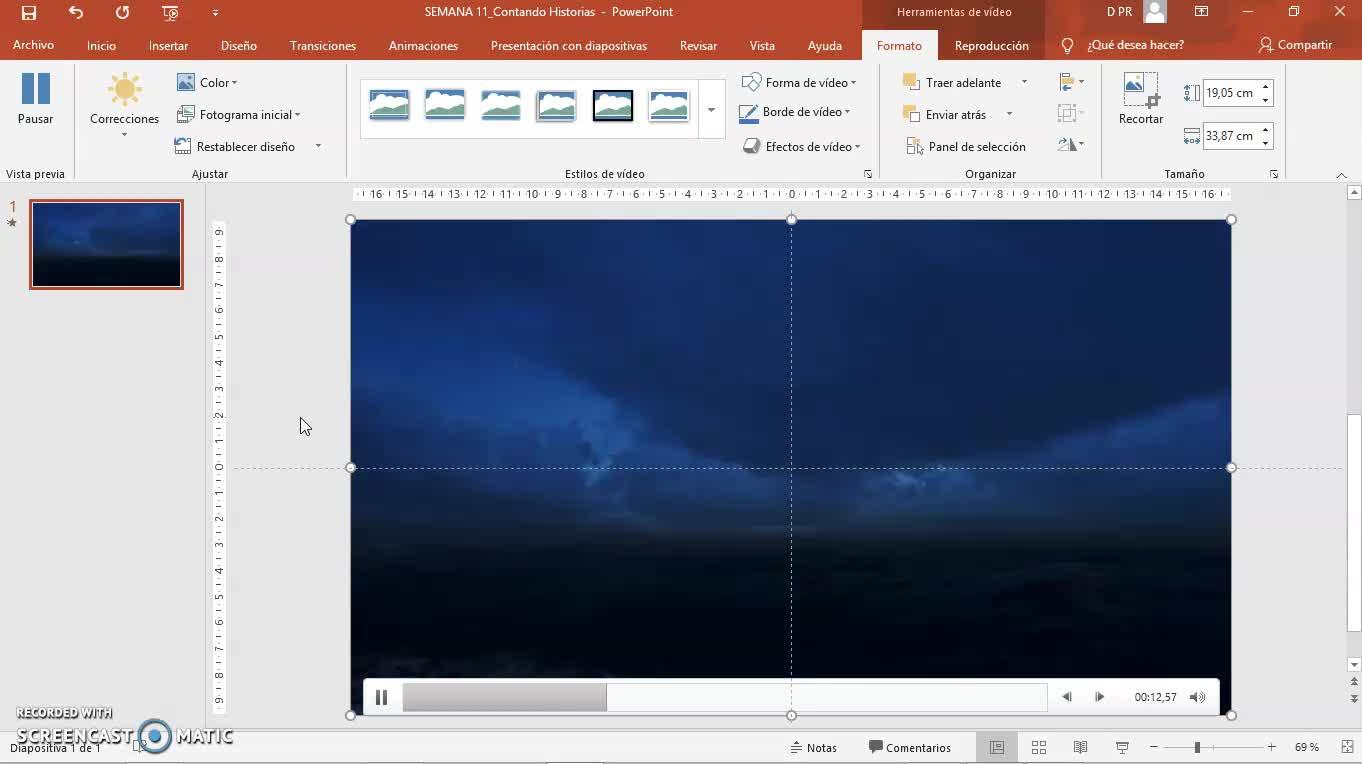The image size is (1362, 764).
Task: Toggle the Notas pane
Action: pos(813,747)
